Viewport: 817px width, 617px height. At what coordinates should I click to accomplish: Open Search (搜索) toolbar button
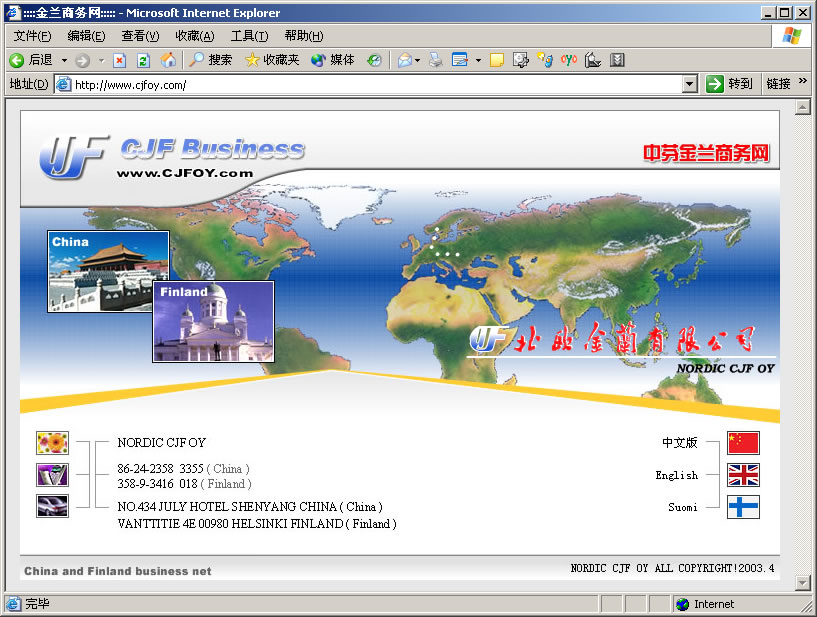(210, 60)
